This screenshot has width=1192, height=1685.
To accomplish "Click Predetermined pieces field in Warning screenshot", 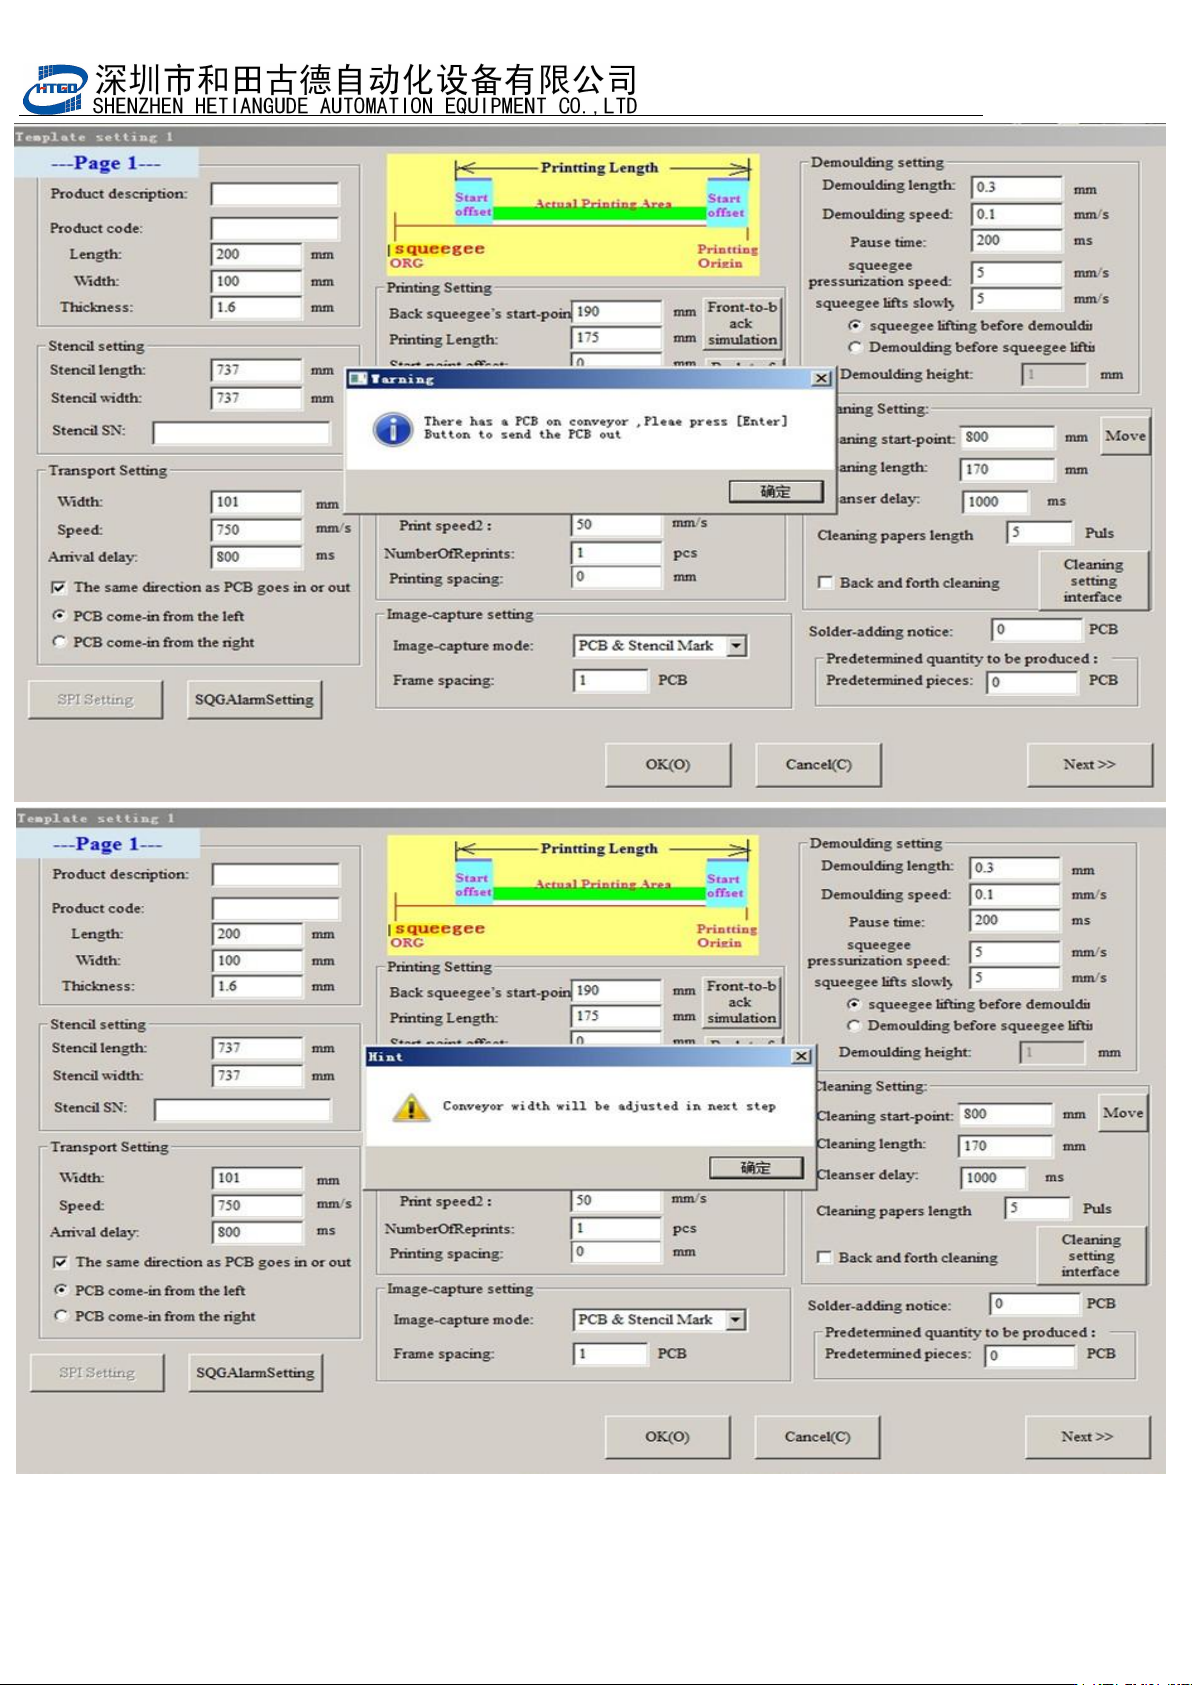I will (1032, 682).
